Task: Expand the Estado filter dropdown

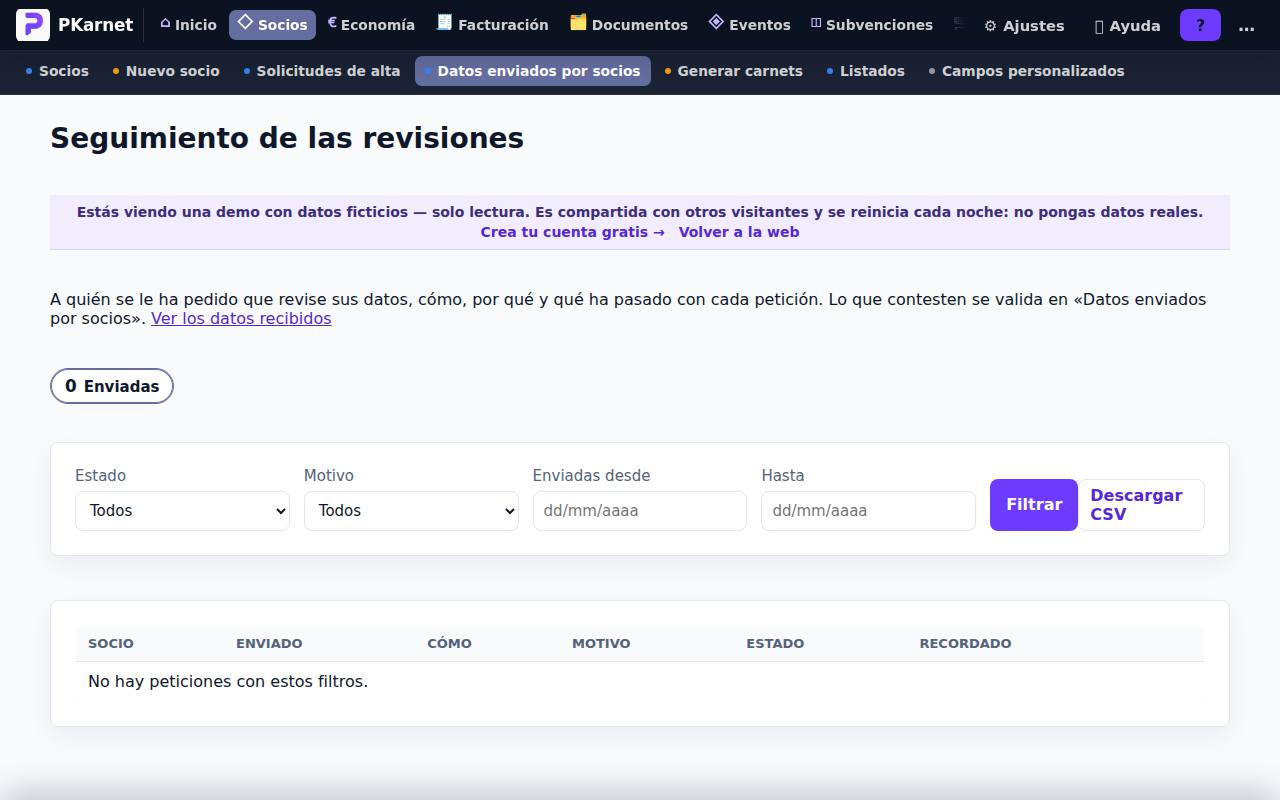Action: [x=182, y=511]
